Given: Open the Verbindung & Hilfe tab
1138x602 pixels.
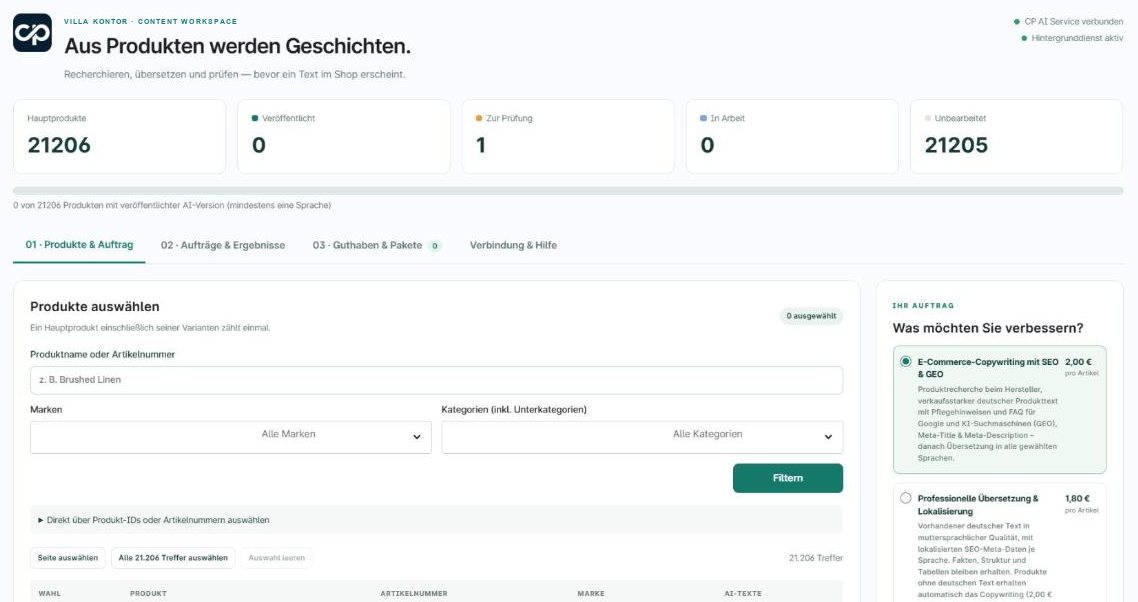Looking at the screenshot, I should pos(513,245).
